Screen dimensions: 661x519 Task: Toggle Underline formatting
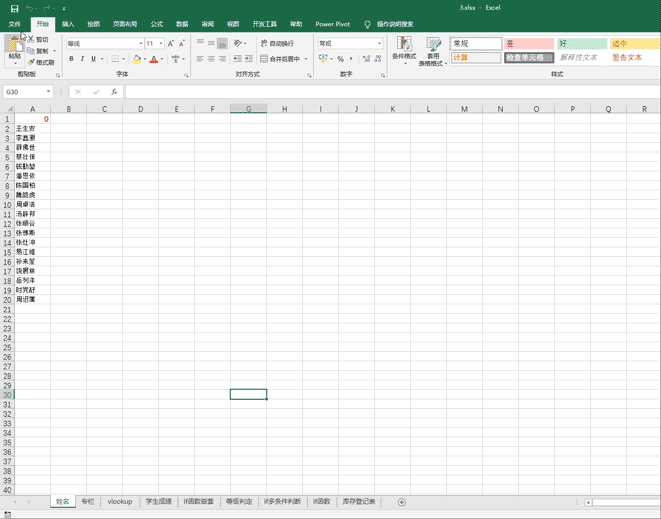(x=93, y=59)
